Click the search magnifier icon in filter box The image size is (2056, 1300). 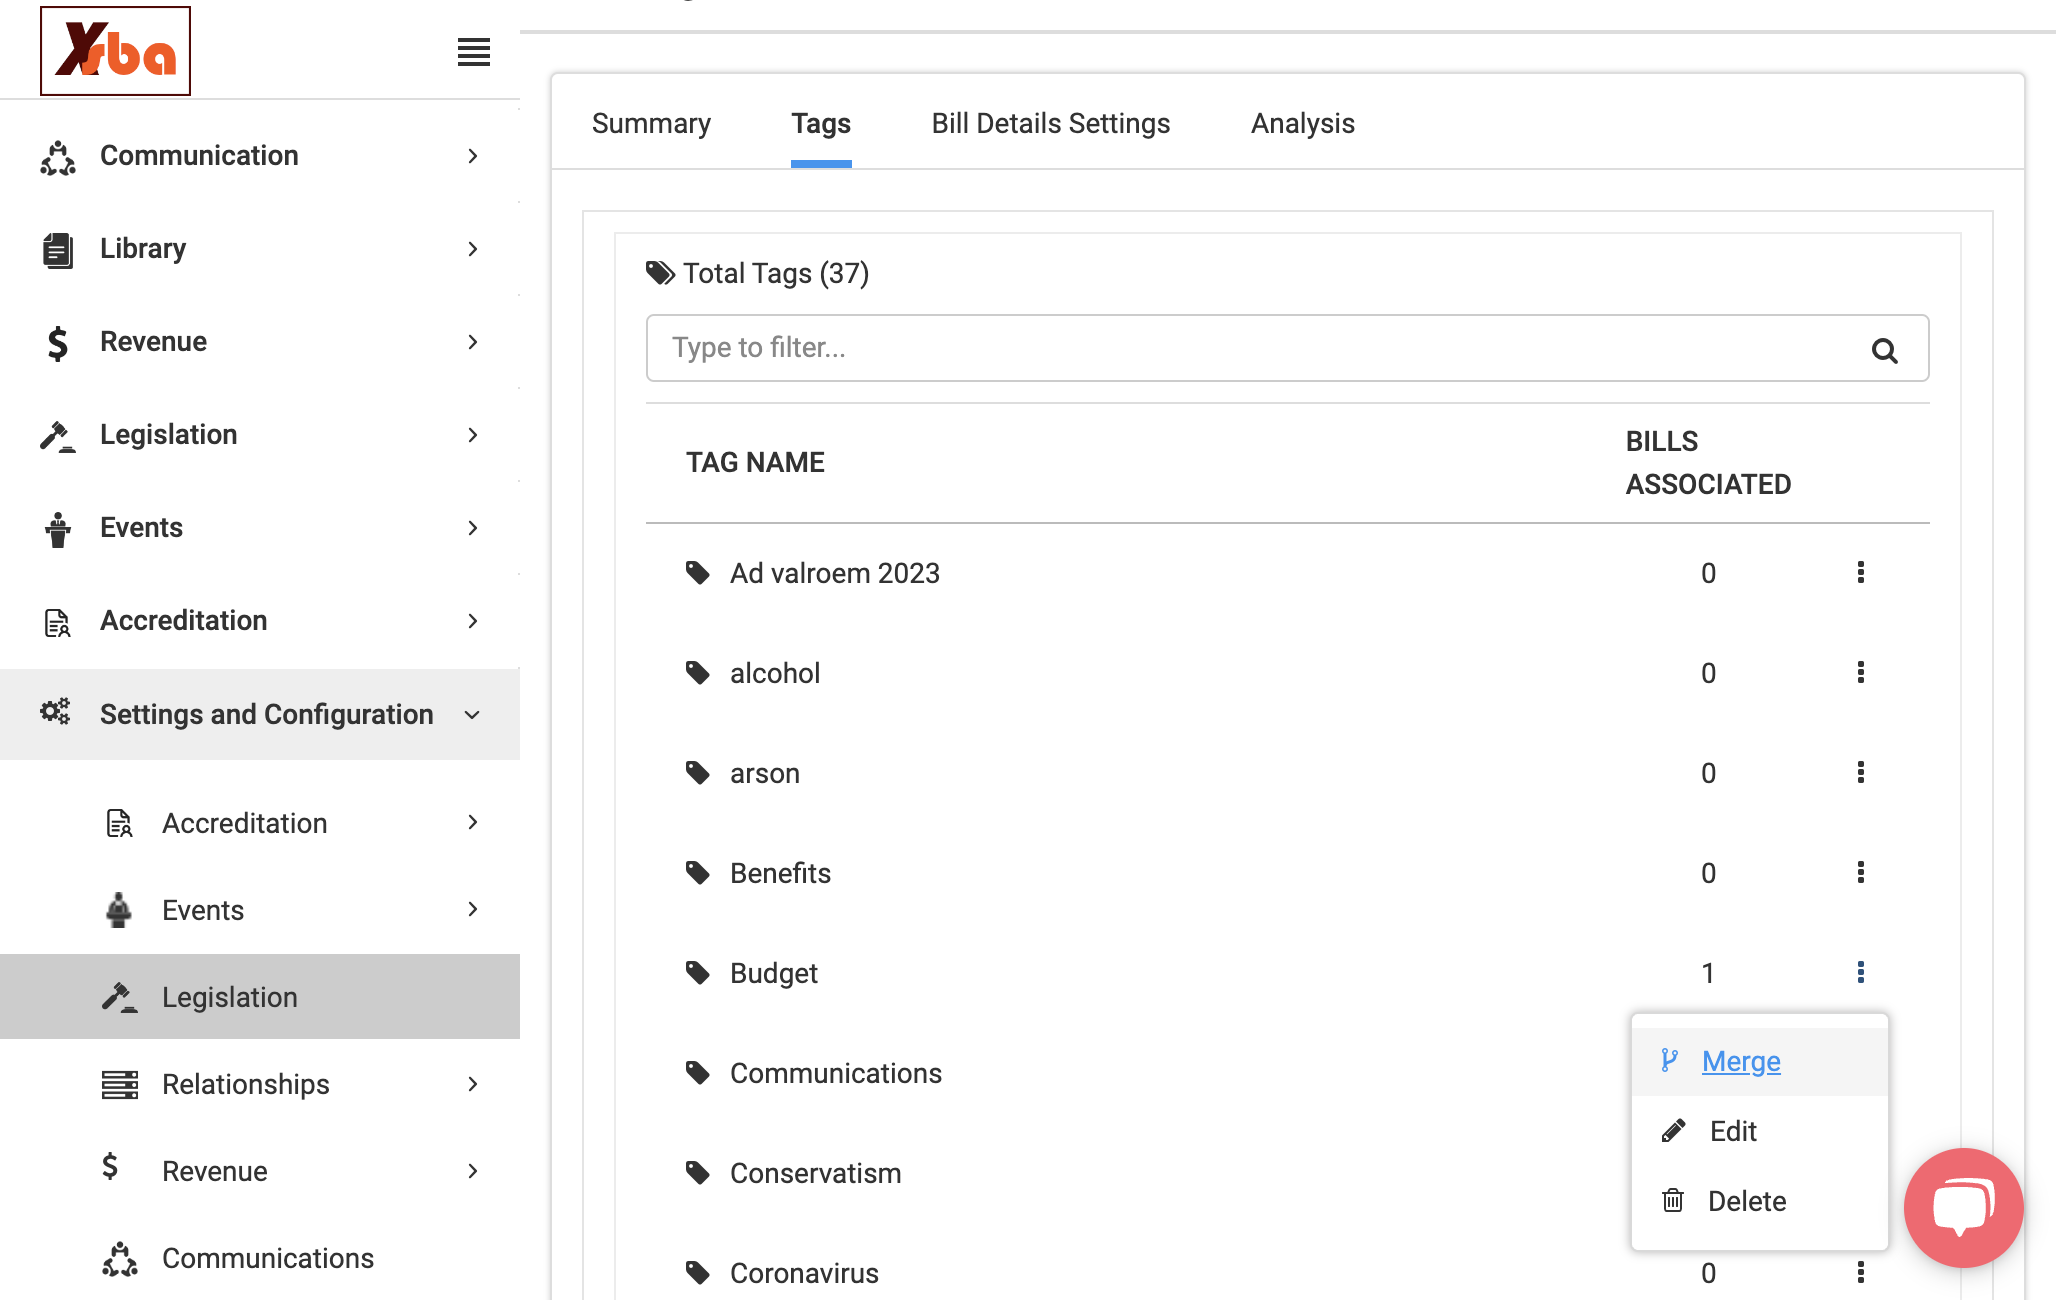pos(1884,350)
